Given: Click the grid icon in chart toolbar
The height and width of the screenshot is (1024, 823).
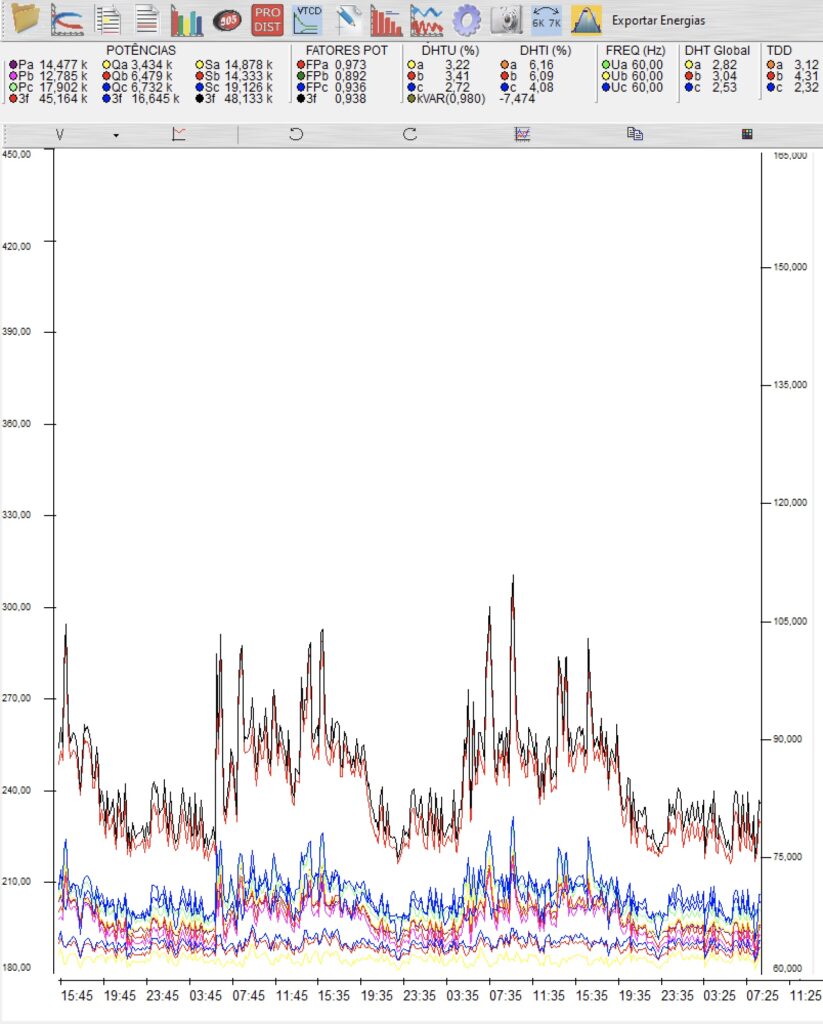Looking at the screenshot, I should click(746, 134).
